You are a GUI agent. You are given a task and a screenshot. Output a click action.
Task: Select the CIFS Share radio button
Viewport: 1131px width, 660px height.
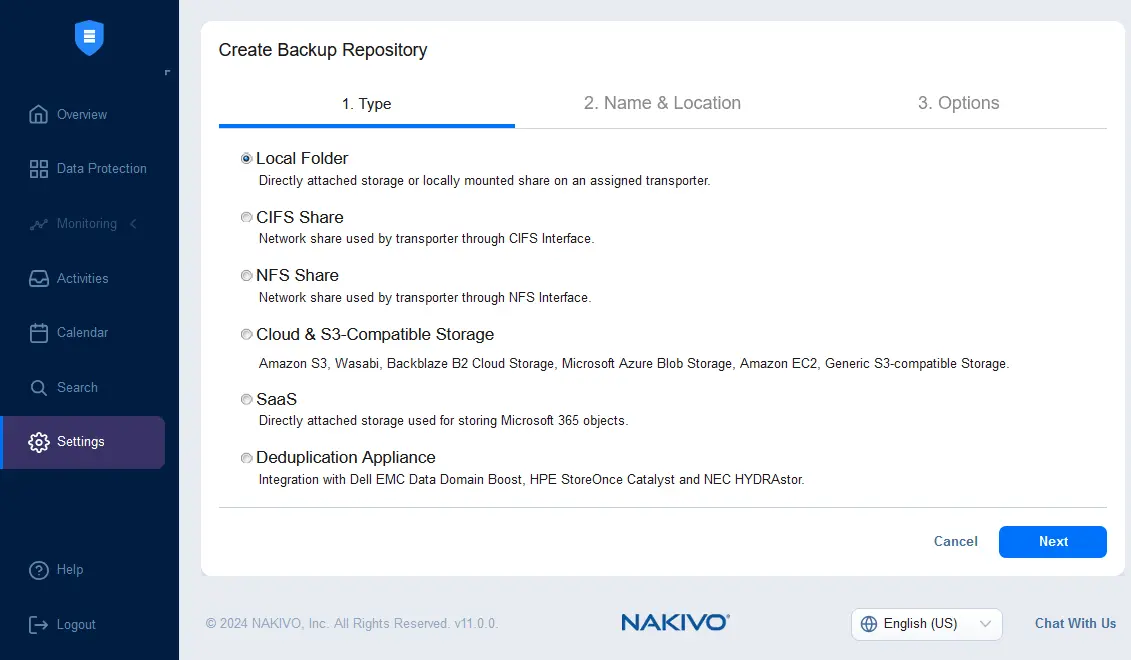pos(247,217)
